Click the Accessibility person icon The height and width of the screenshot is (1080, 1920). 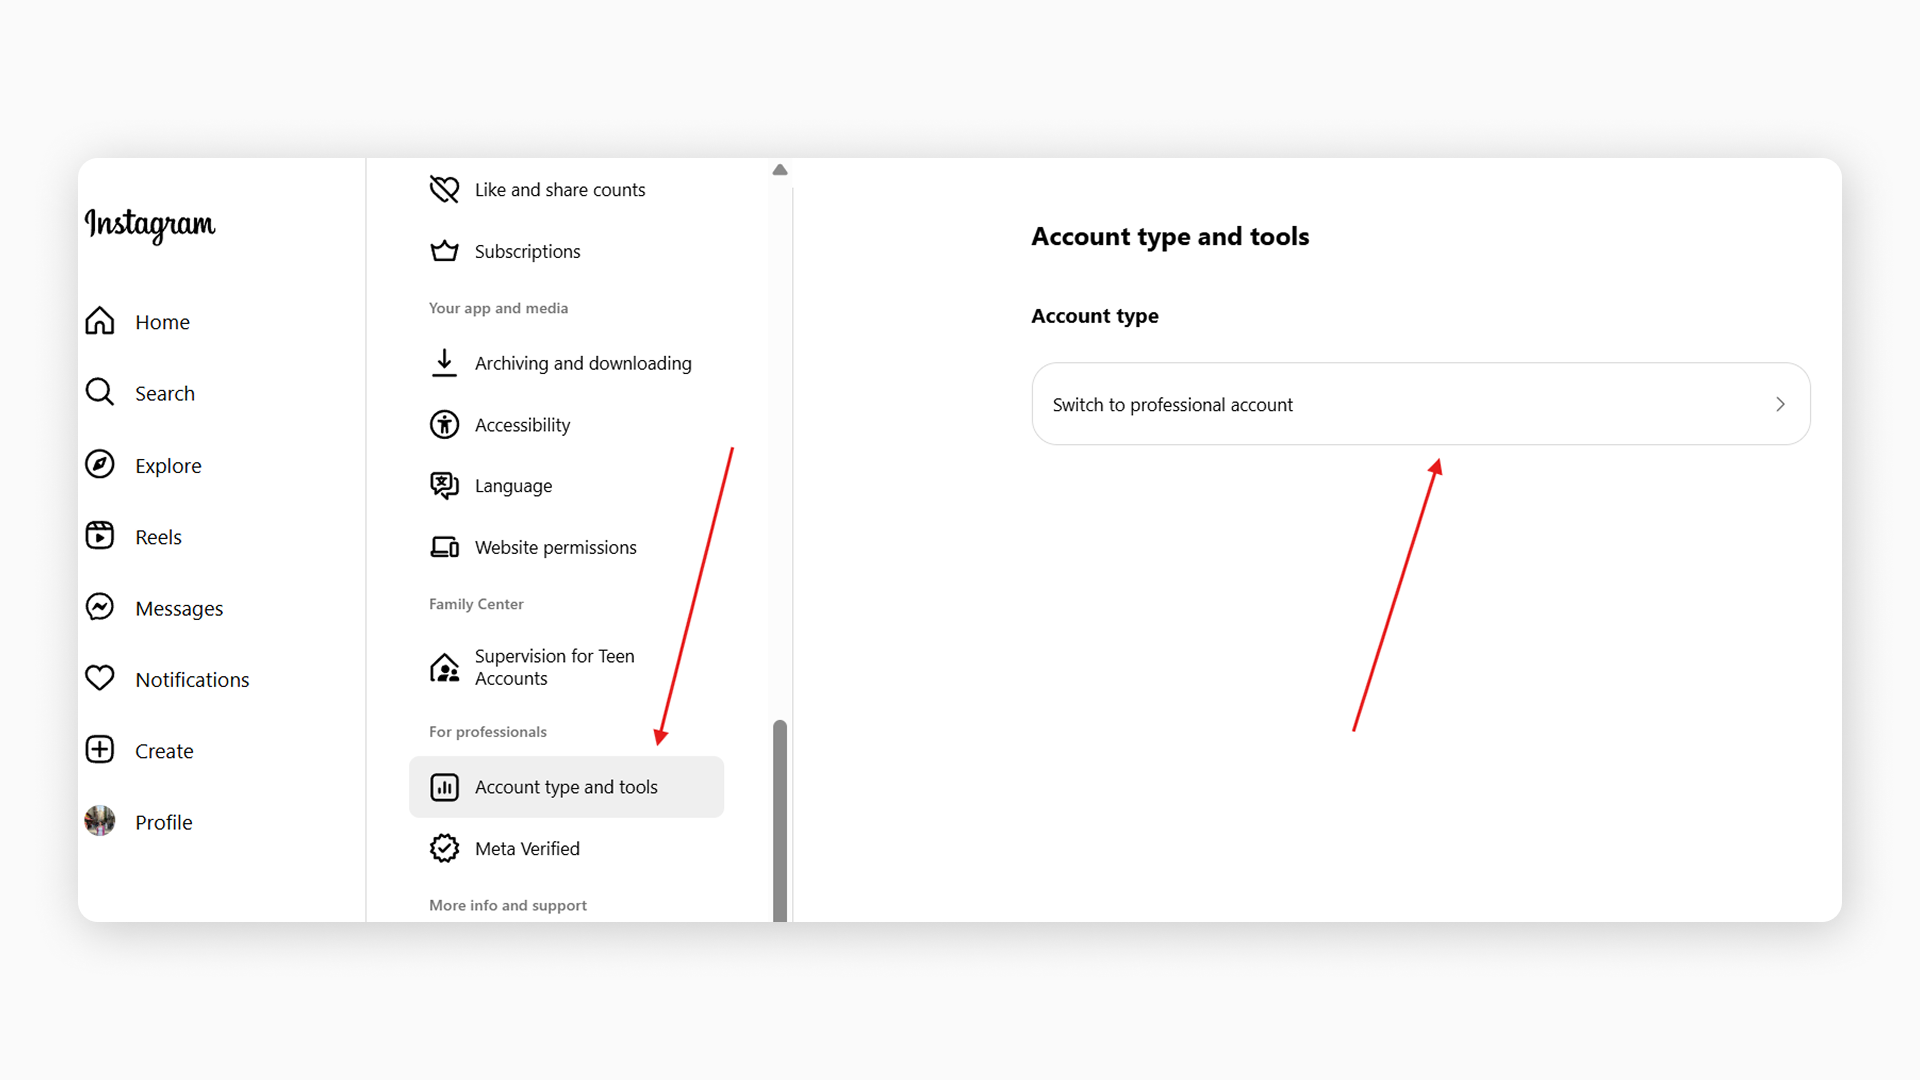click(444, 425)
